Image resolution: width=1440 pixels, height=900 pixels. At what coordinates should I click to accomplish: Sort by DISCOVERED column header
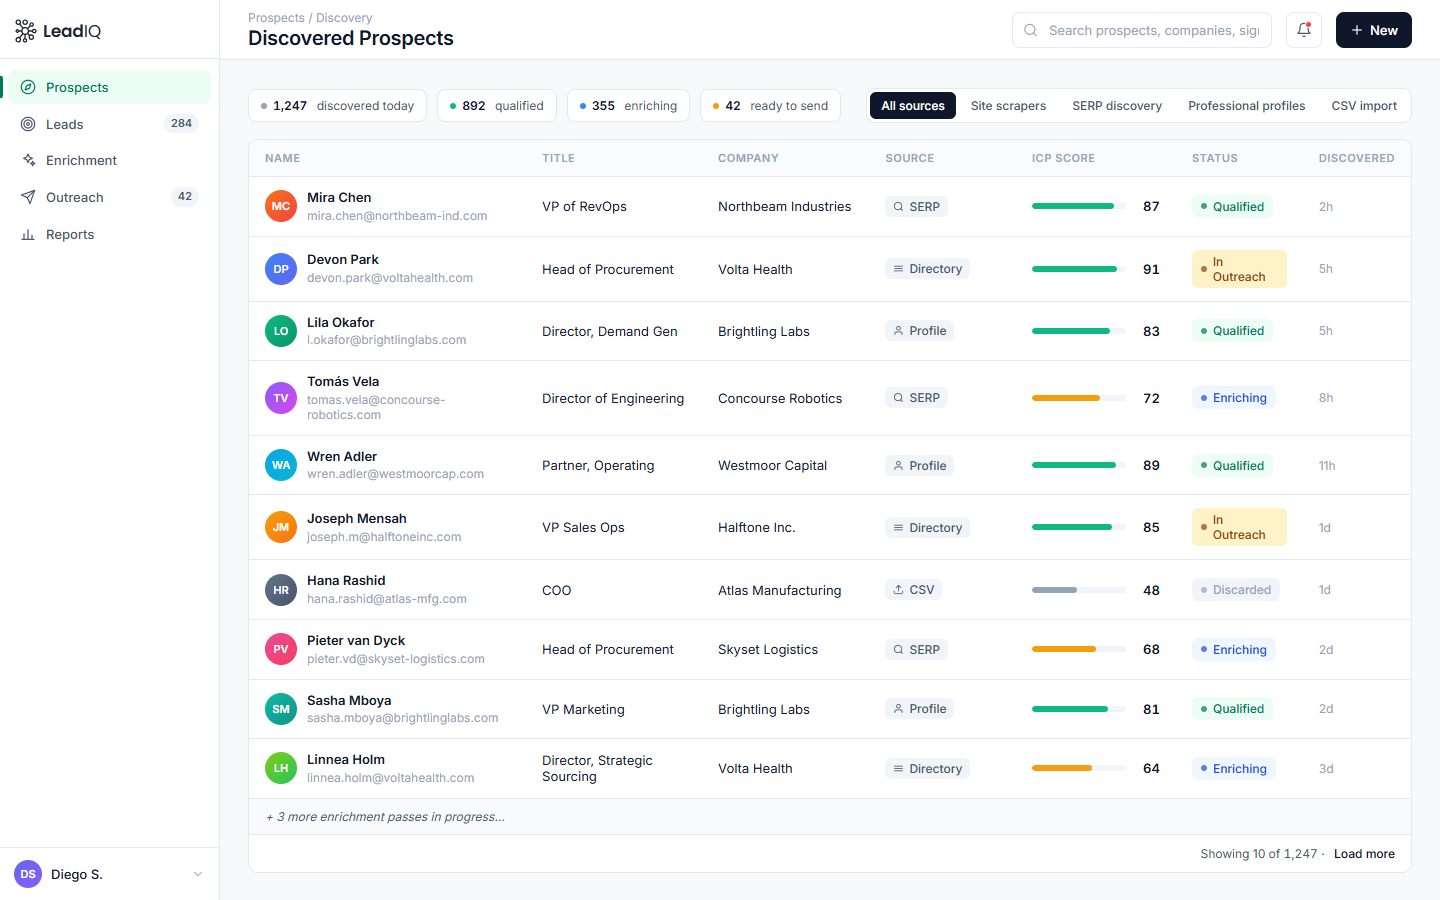[1356, 158]
